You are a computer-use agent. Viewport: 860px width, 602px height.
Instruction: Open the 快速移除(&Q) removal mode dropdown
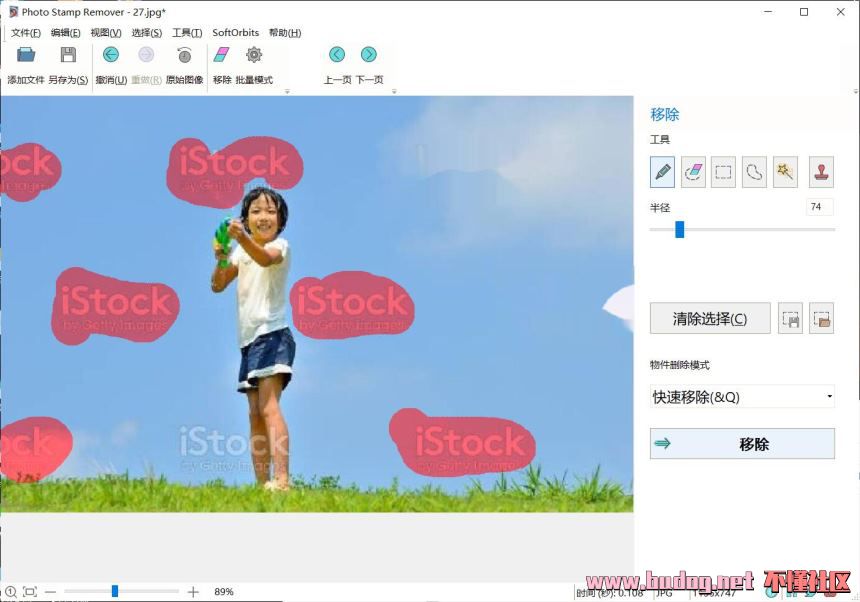pyautogui.click(x=742, y=396)
